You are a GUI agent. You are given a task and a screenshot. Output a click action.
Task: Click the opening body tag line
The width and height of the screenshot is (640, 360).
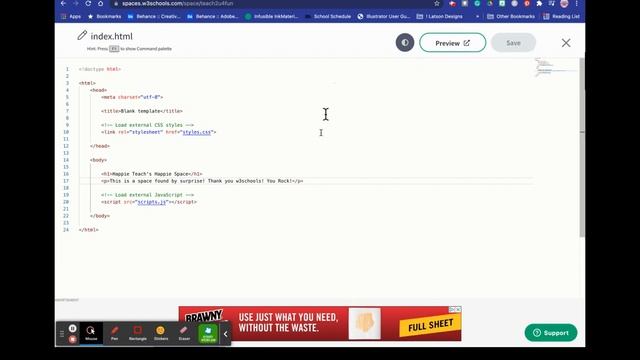coord(98,160)
